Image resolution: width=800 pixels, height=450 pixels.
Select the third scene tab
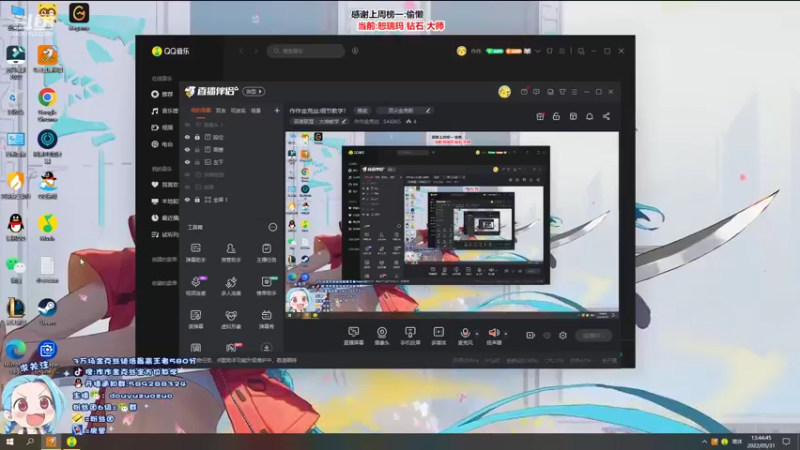click(238, 110)
